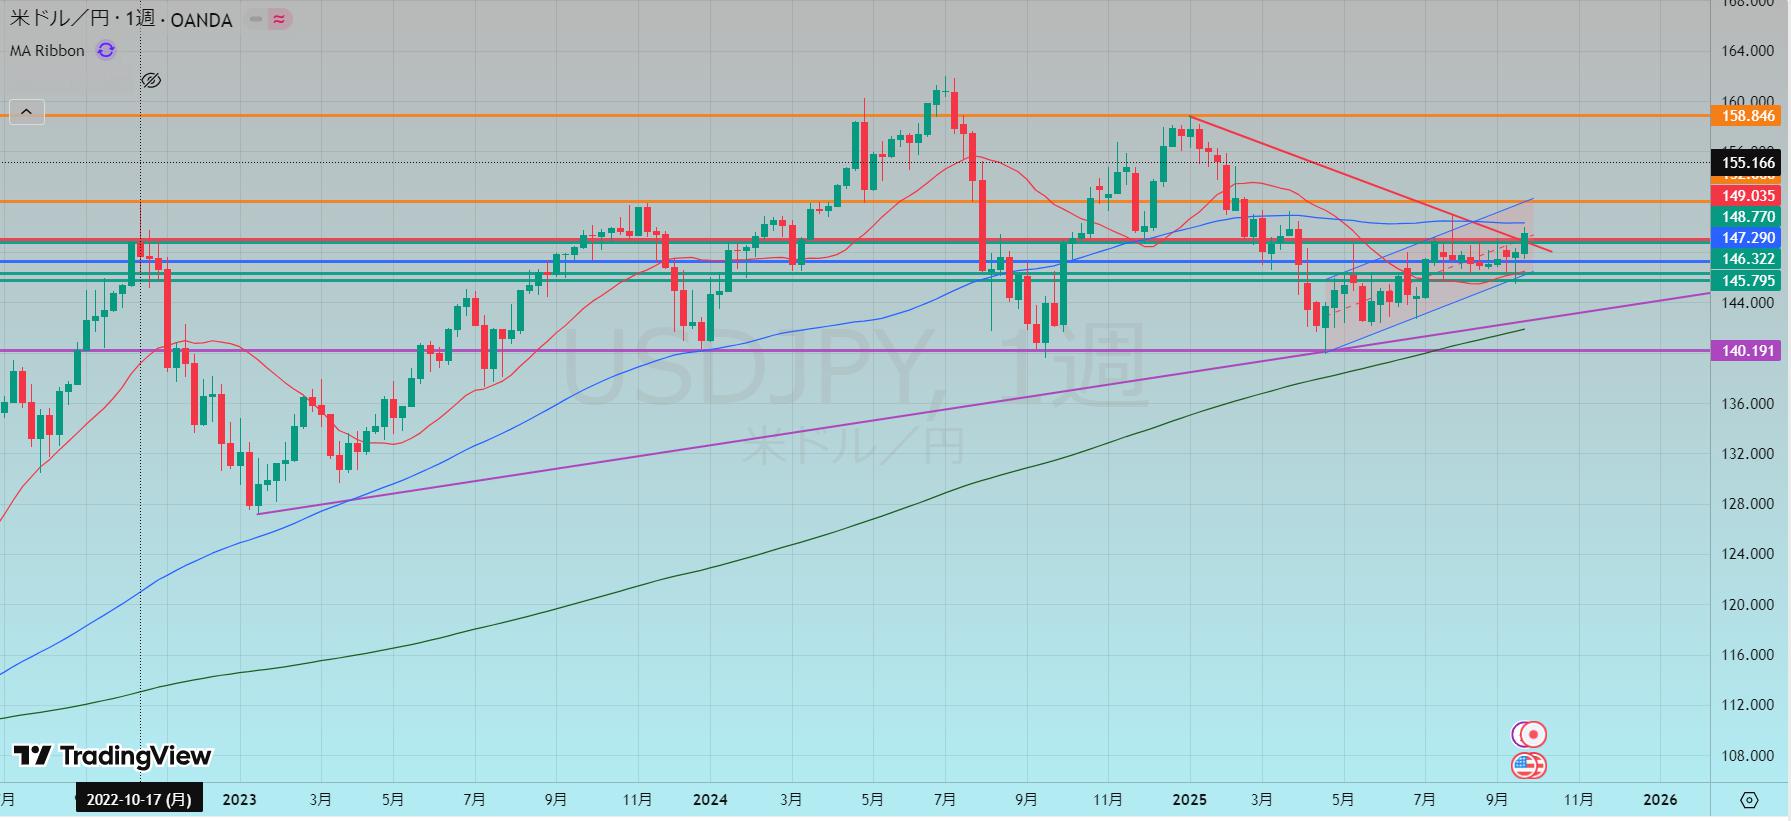This screenshot has width=1791, height=821.
Task: Click the 2022-10-17 date label on time axis
Action: pyautogui.click(x=138, y=799)
